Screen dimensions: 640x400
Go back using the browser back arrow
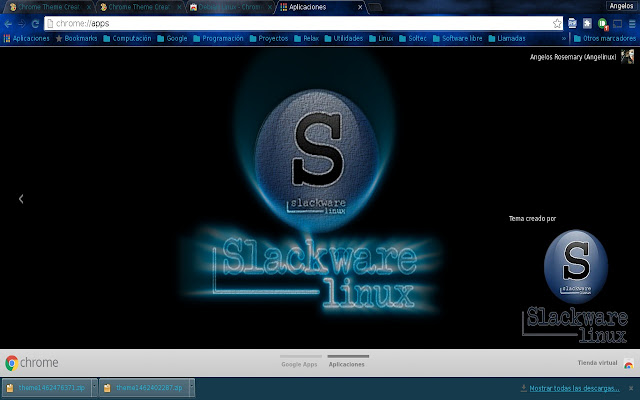8,24
